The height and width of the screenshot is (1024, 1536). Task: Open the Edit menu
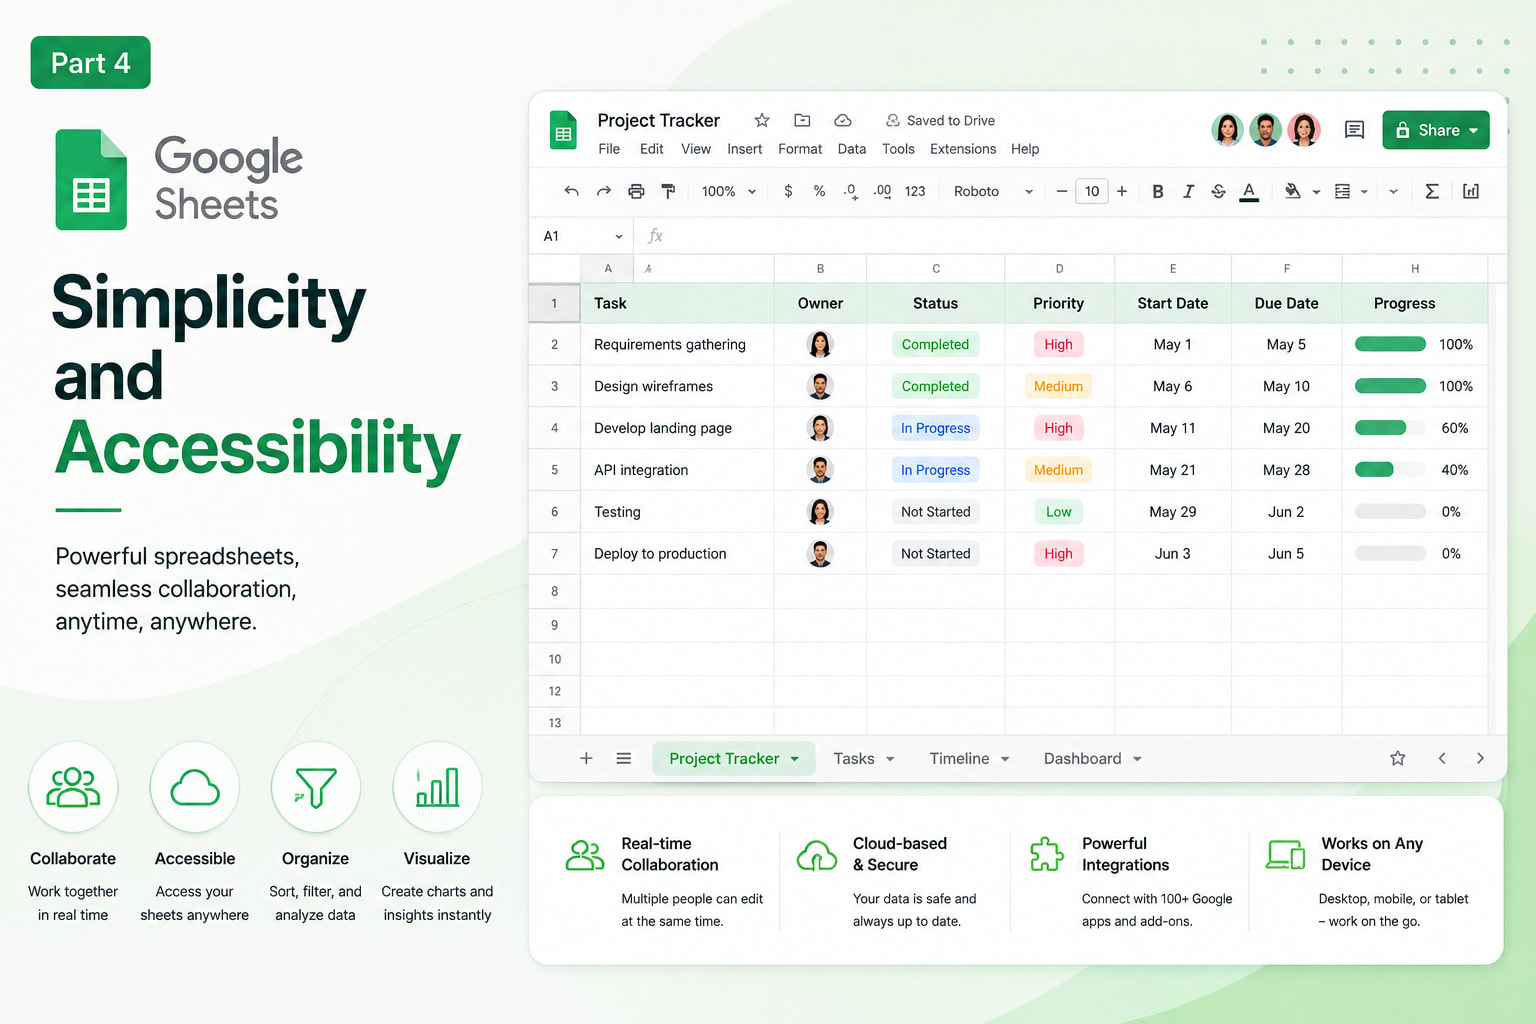(x=652, y=149)
